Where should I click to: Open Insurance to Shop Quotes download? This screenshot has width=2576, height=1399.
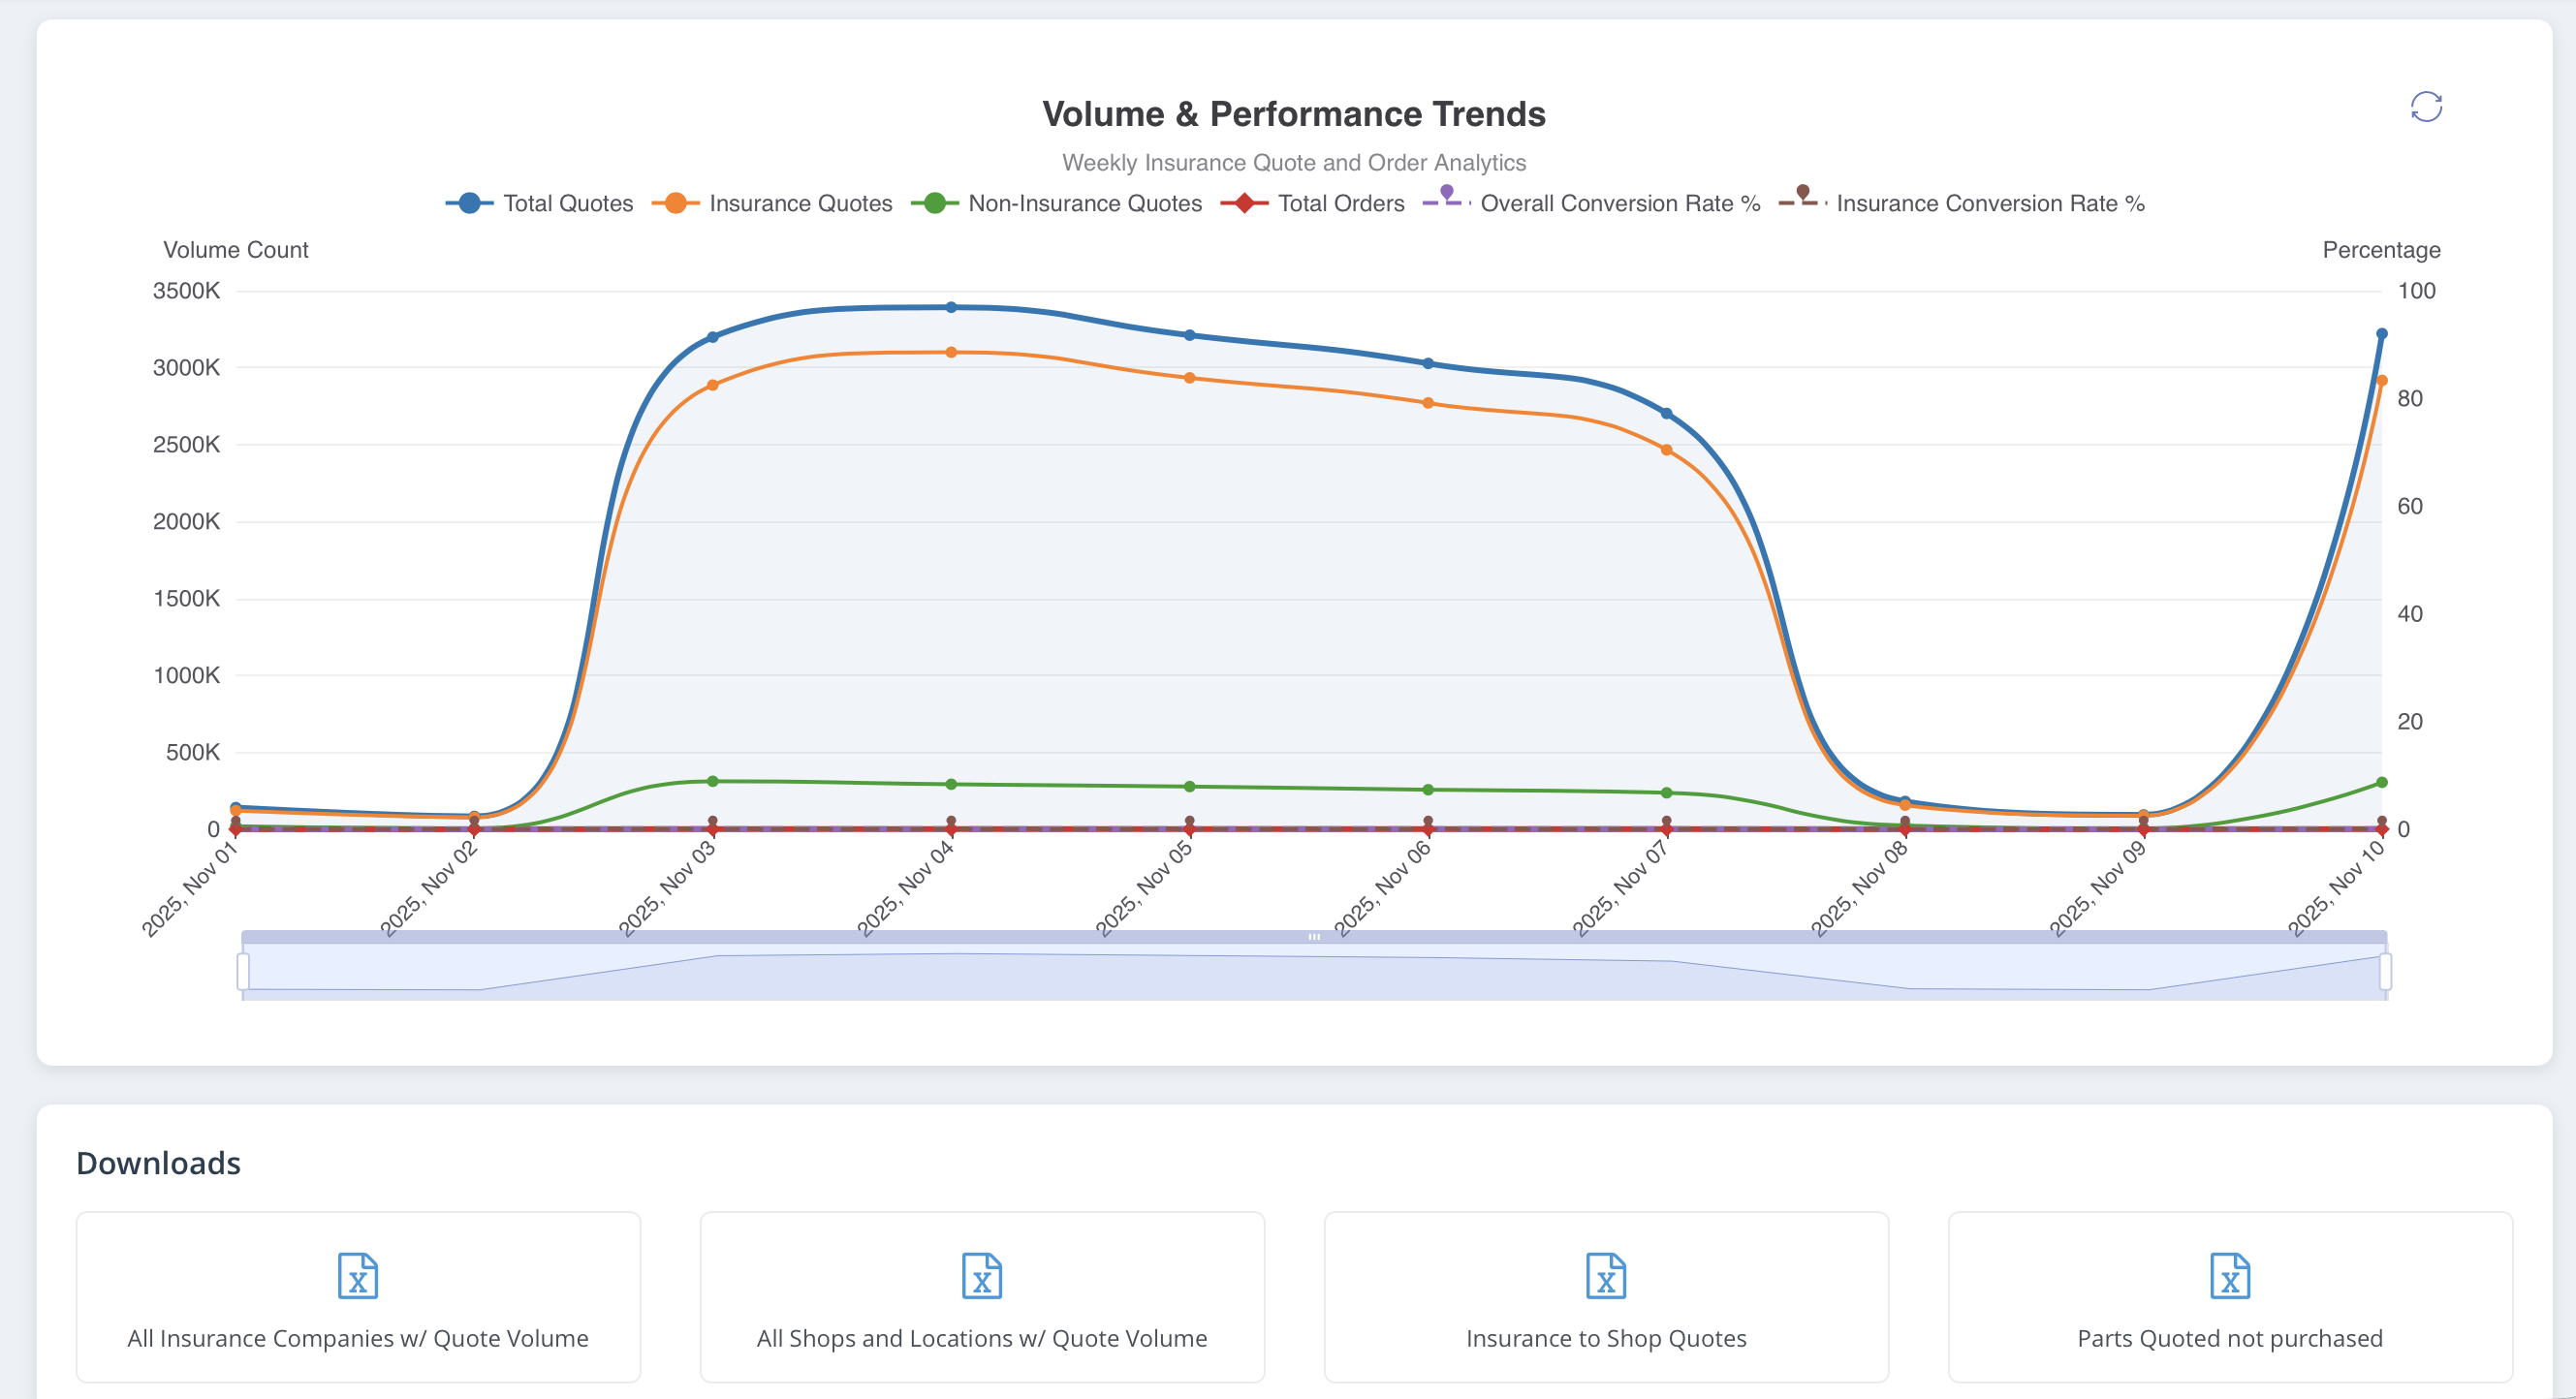pyautogui.click(x=1605, y=1337)
